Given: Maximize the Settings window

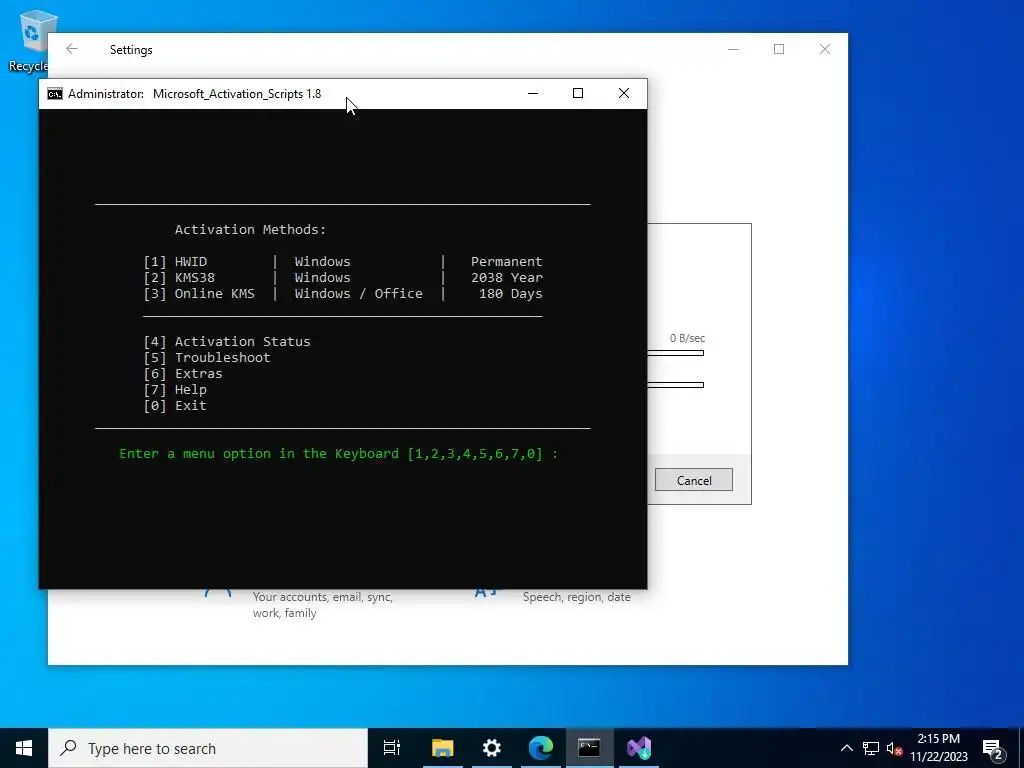Looking at the screenshot, I should click(x=779, y=49).
